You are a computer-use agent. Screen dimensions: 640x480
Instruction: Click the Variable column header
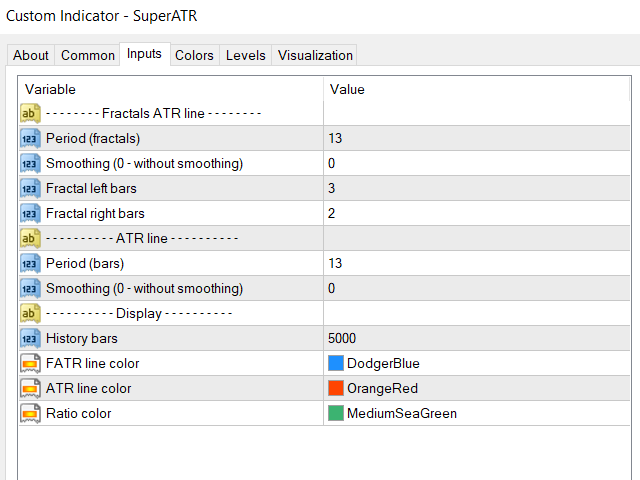[171, 89]
